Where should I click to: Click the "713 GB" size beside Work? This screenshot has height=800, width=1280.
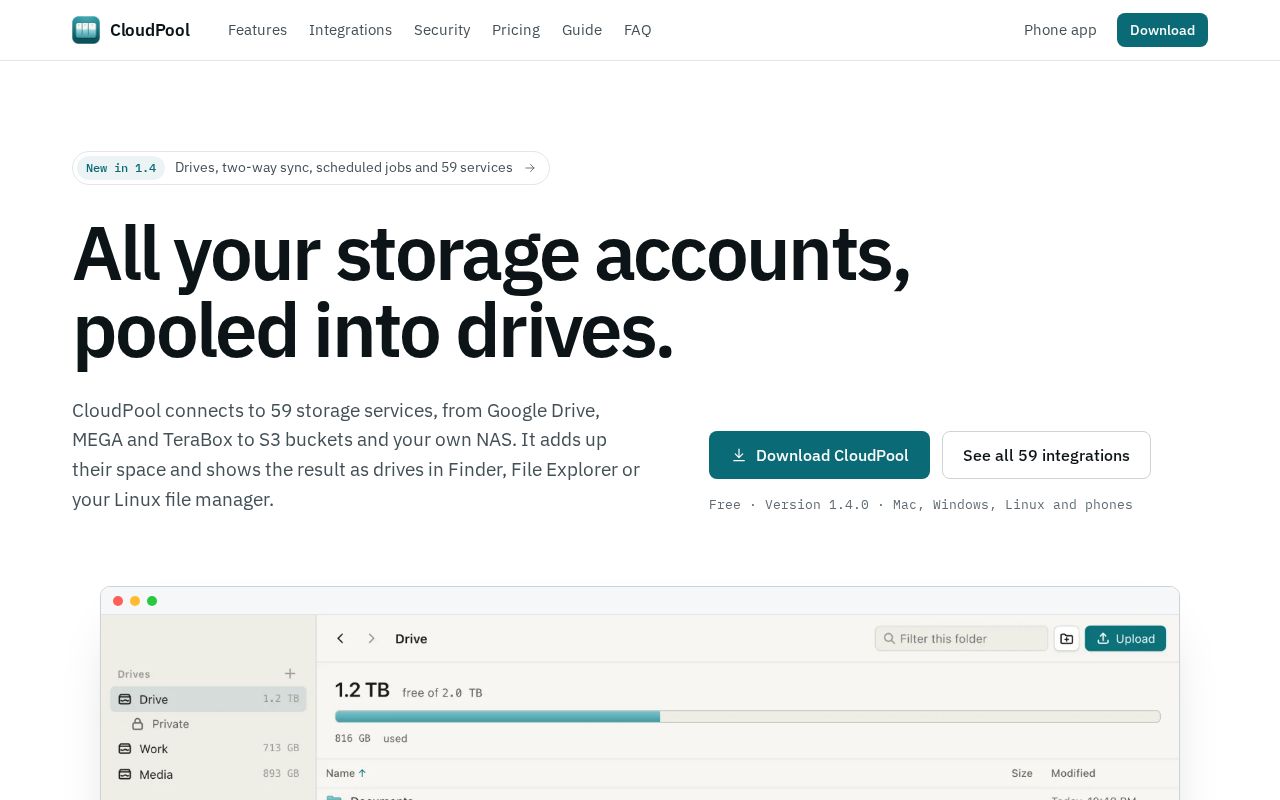281,749
